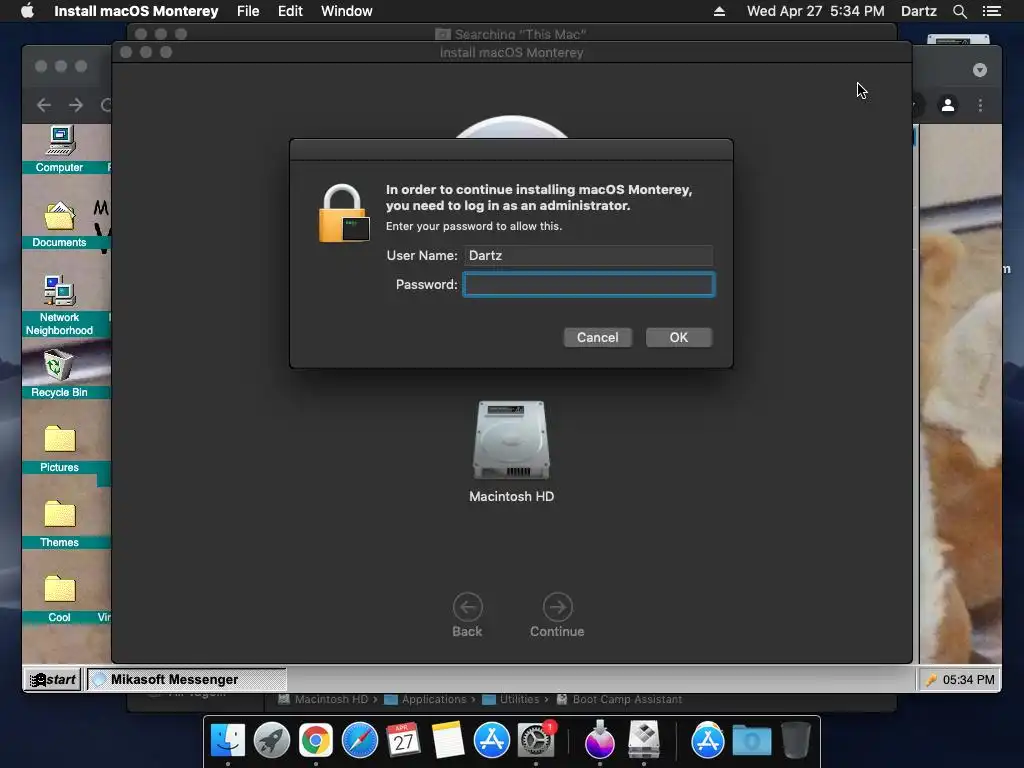Screen dimensions: 1024x768
Task: Open the browser three-dot menu
Action: click(x=980, y=105)
